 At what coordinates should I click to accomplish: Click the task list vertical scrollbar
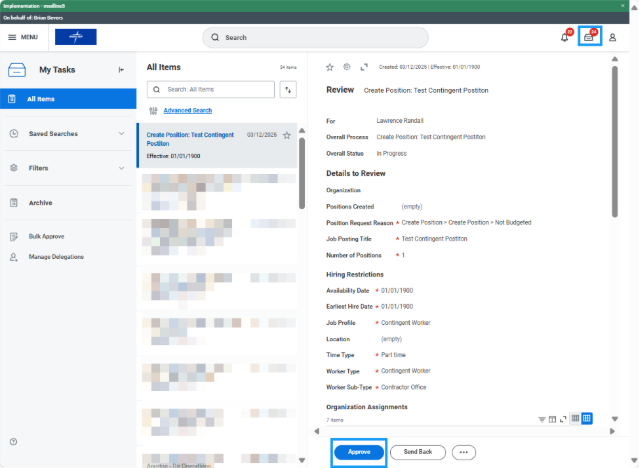pos(302,173)
